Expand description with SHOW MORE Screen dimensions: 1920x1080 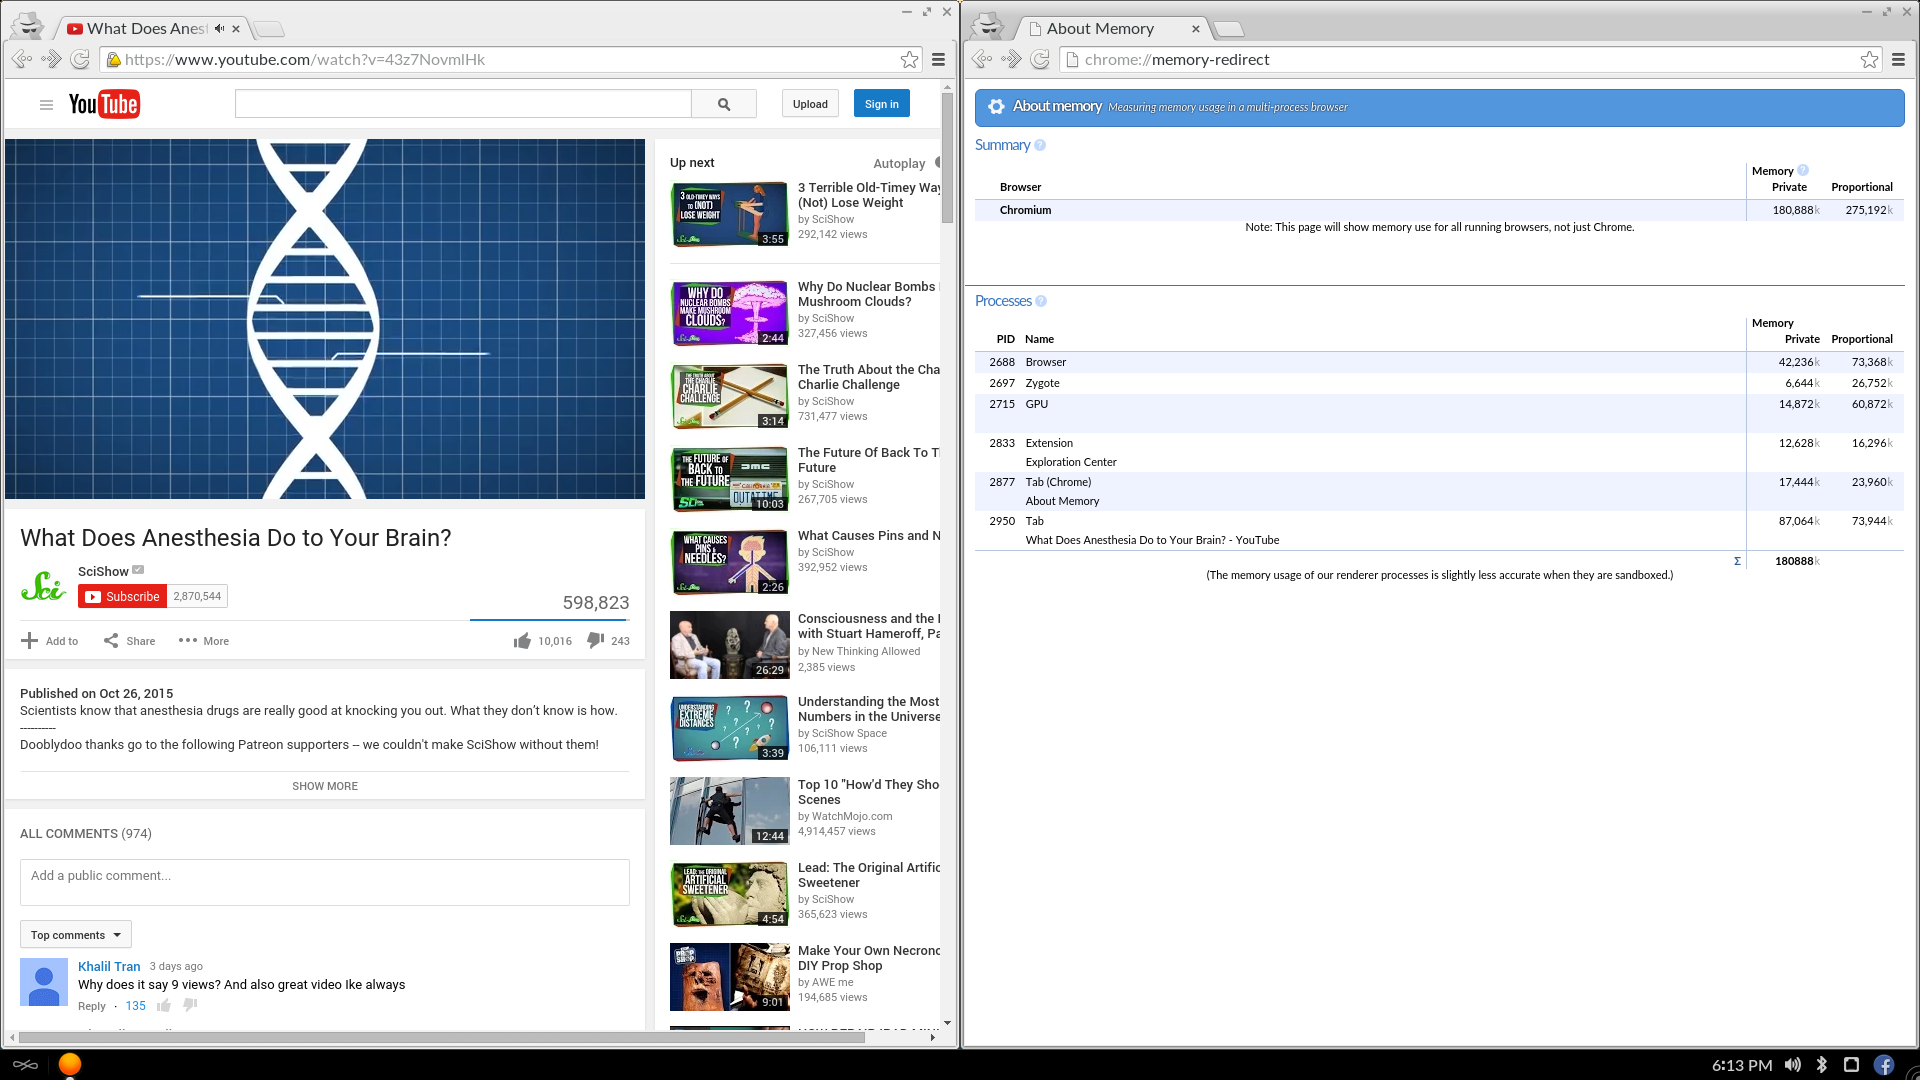(325, 786)
